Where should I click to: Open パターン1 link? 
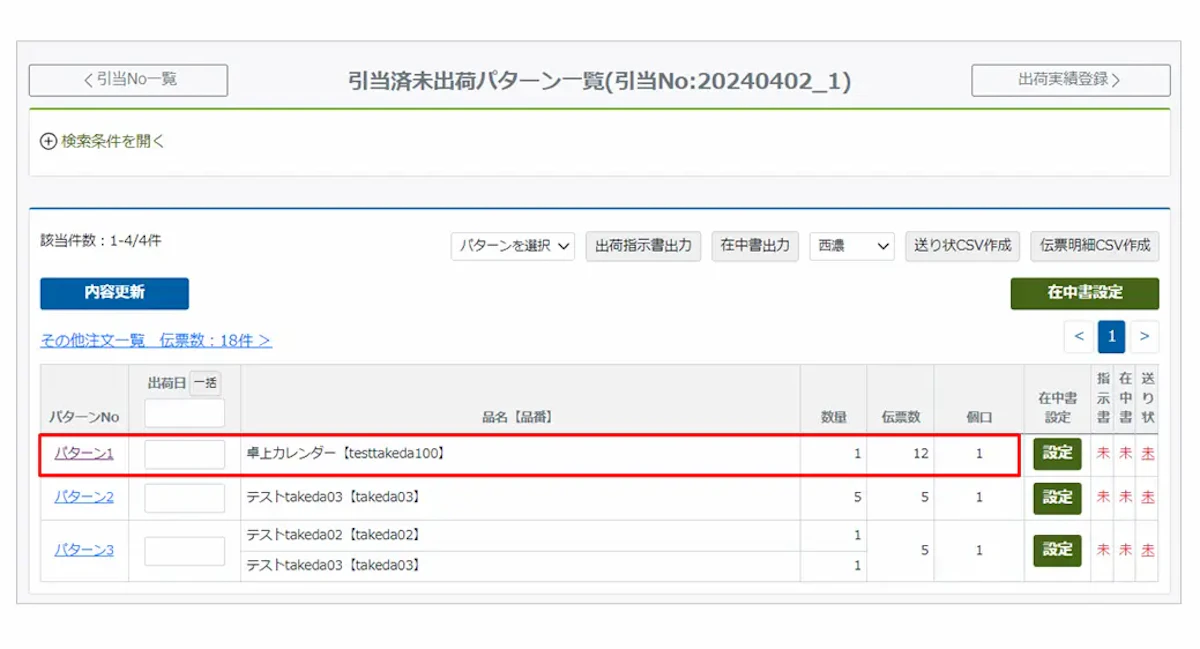click(x=84, y=454)
